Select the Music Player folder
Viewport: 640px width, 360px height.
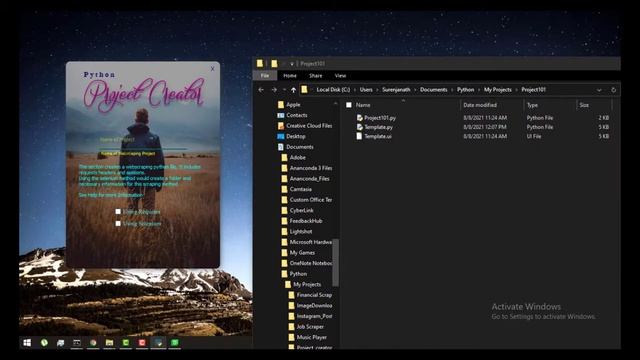coord(311,337)
